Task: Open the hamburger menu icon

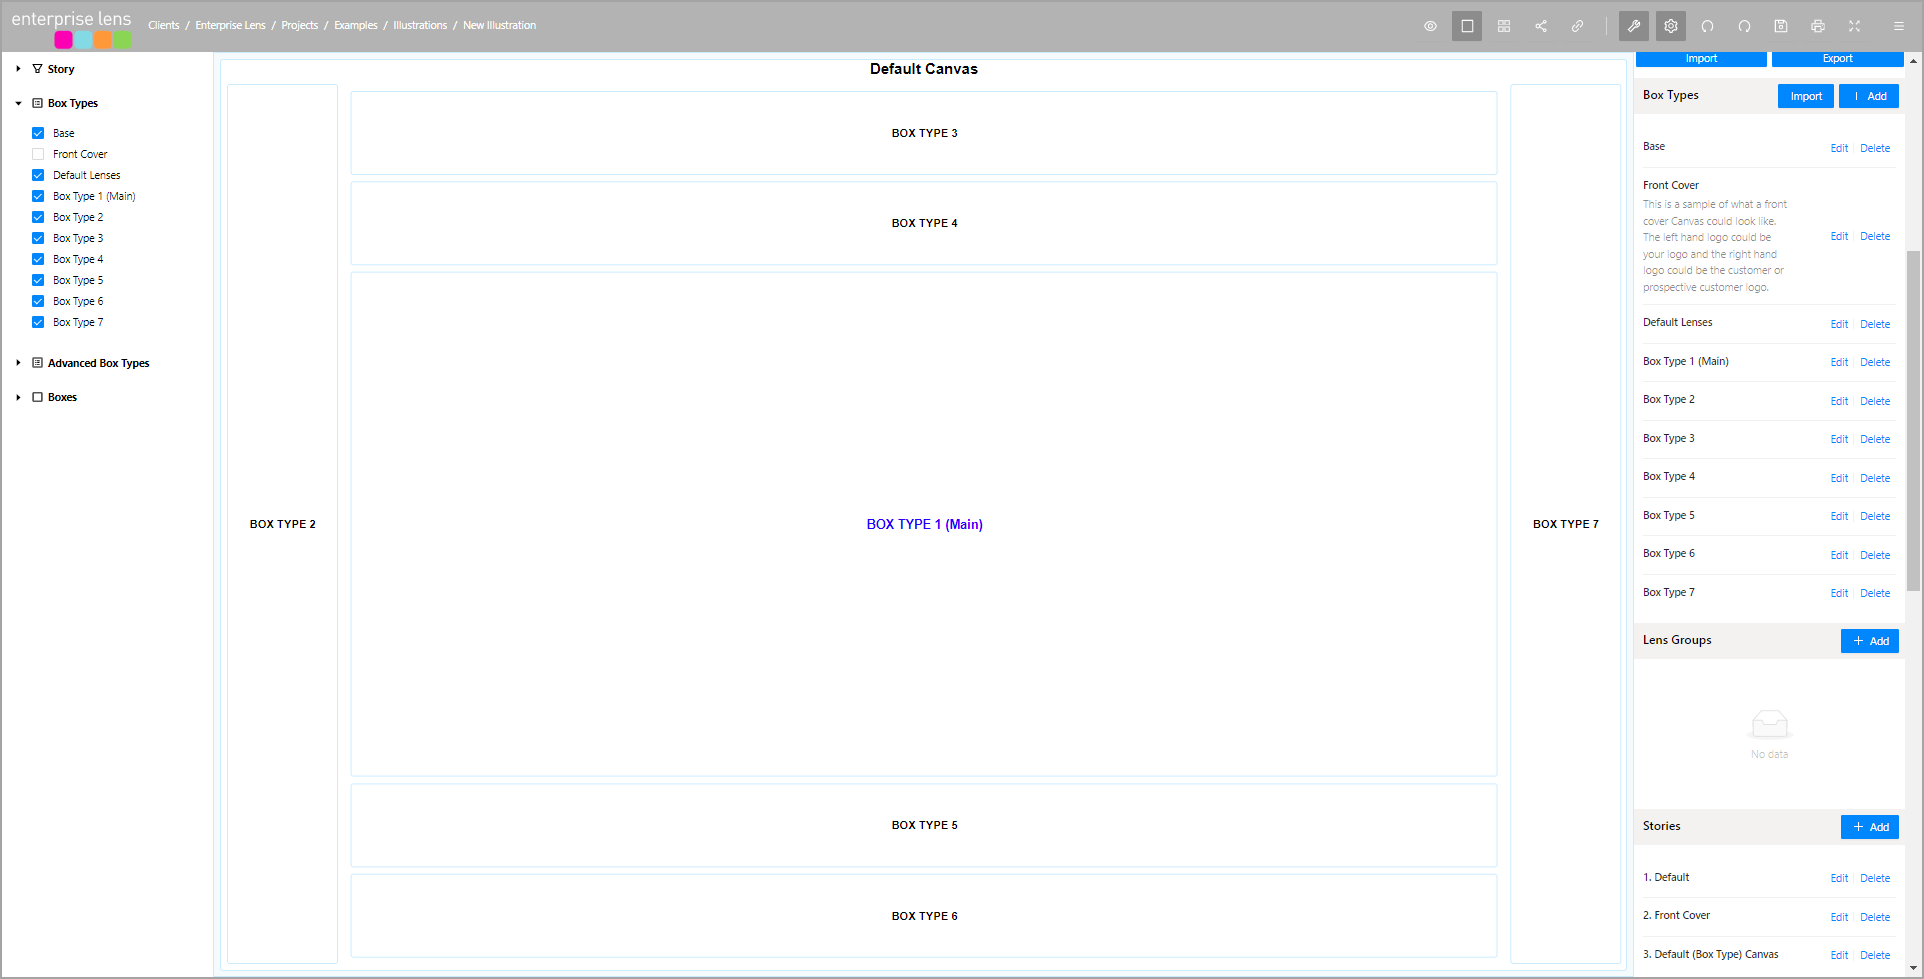Action: point(1898,26)
